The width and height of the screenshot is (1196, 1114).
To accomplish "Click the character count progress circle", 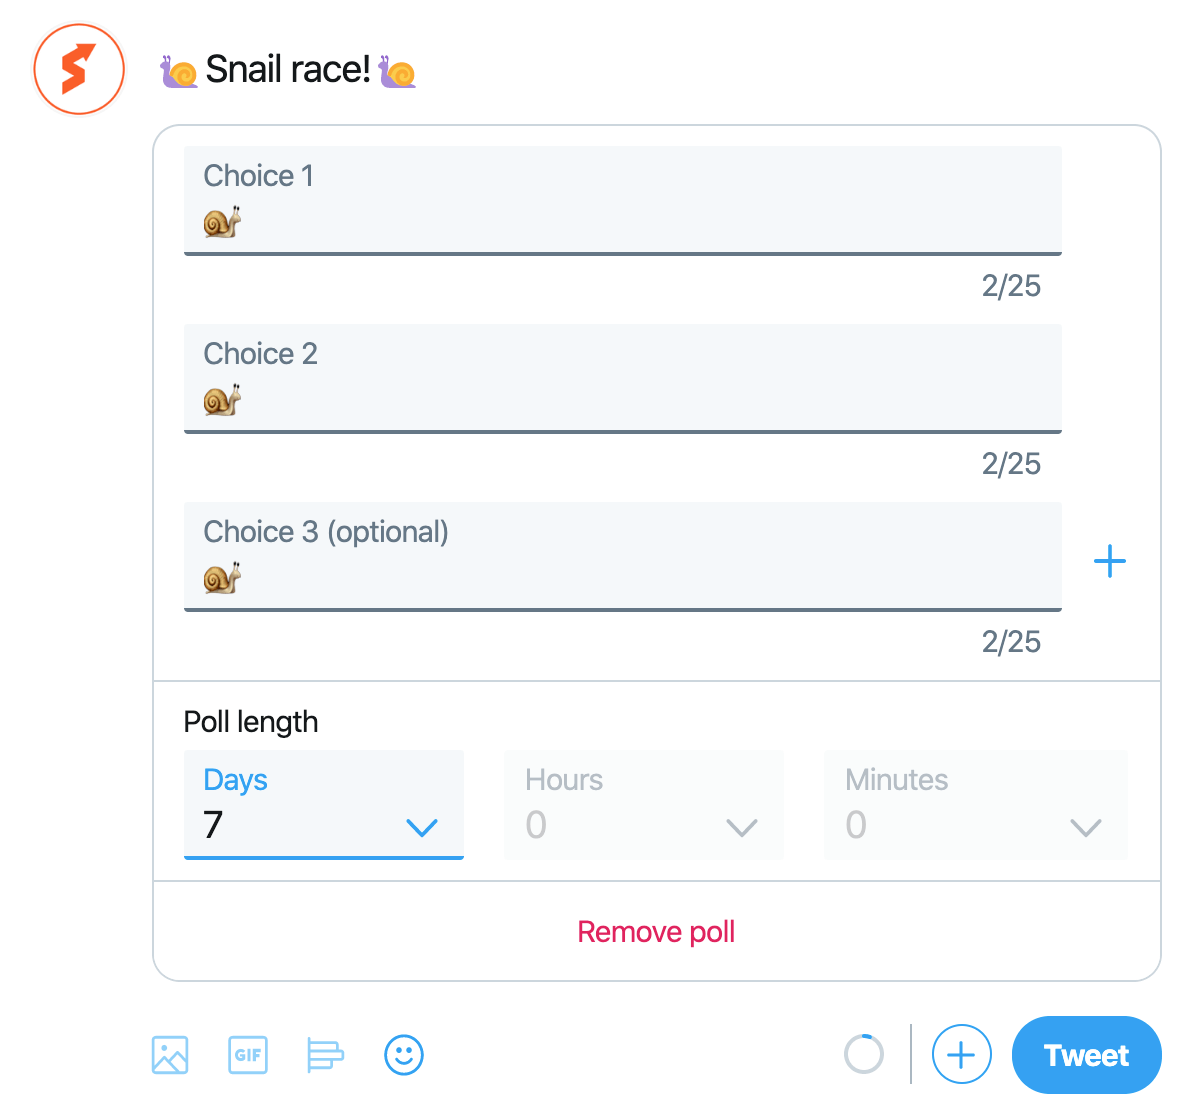I will click(x=864, y=1054).
